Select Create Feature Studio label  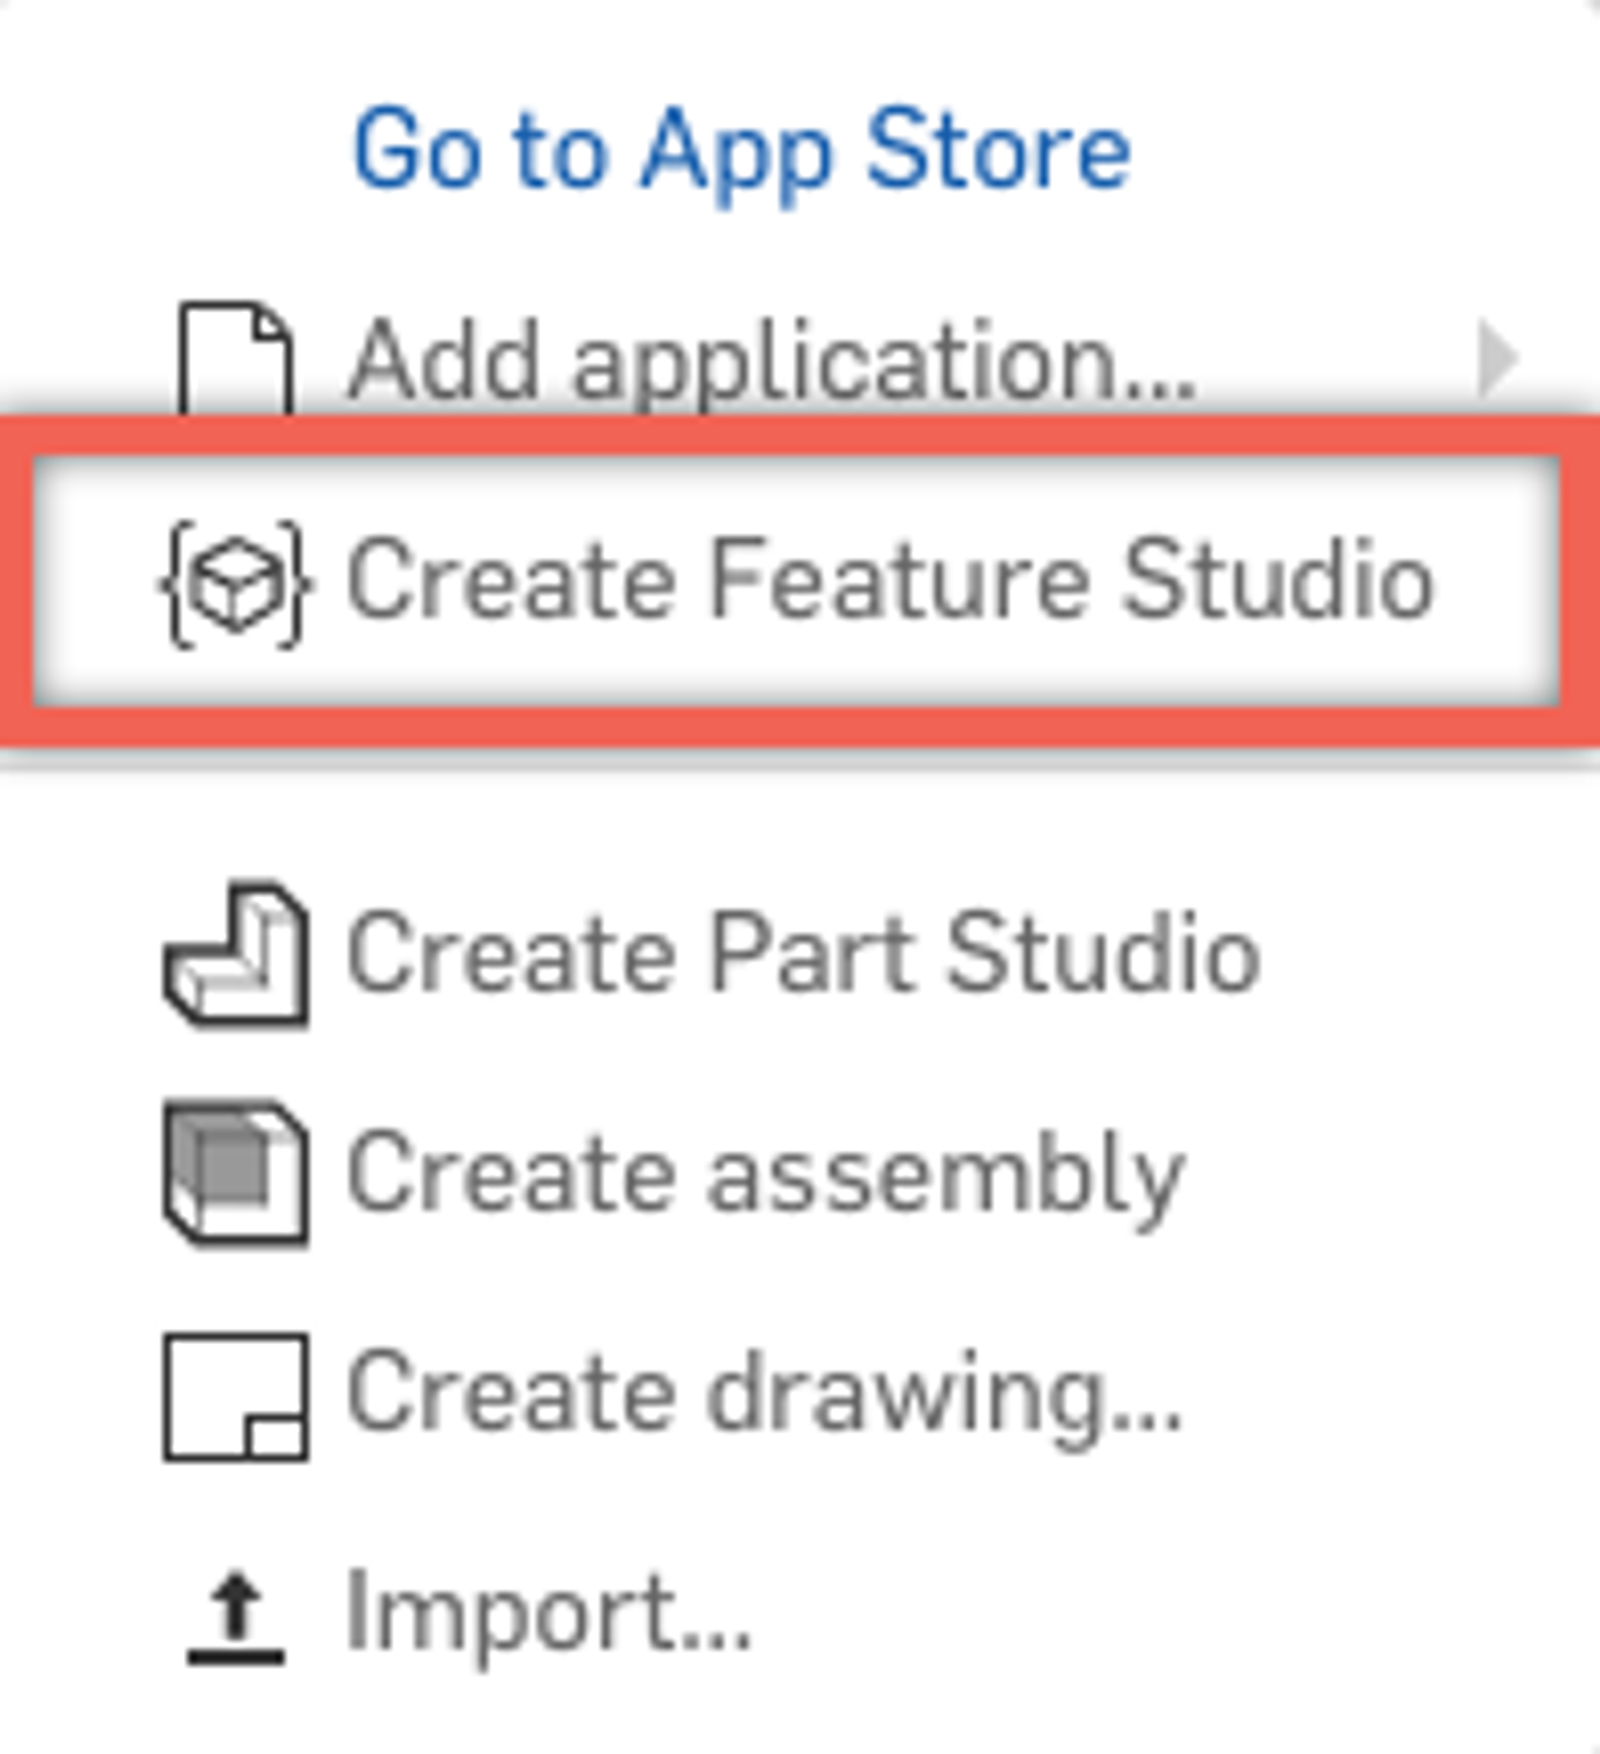pyautogui.click(x=890, y=581)
